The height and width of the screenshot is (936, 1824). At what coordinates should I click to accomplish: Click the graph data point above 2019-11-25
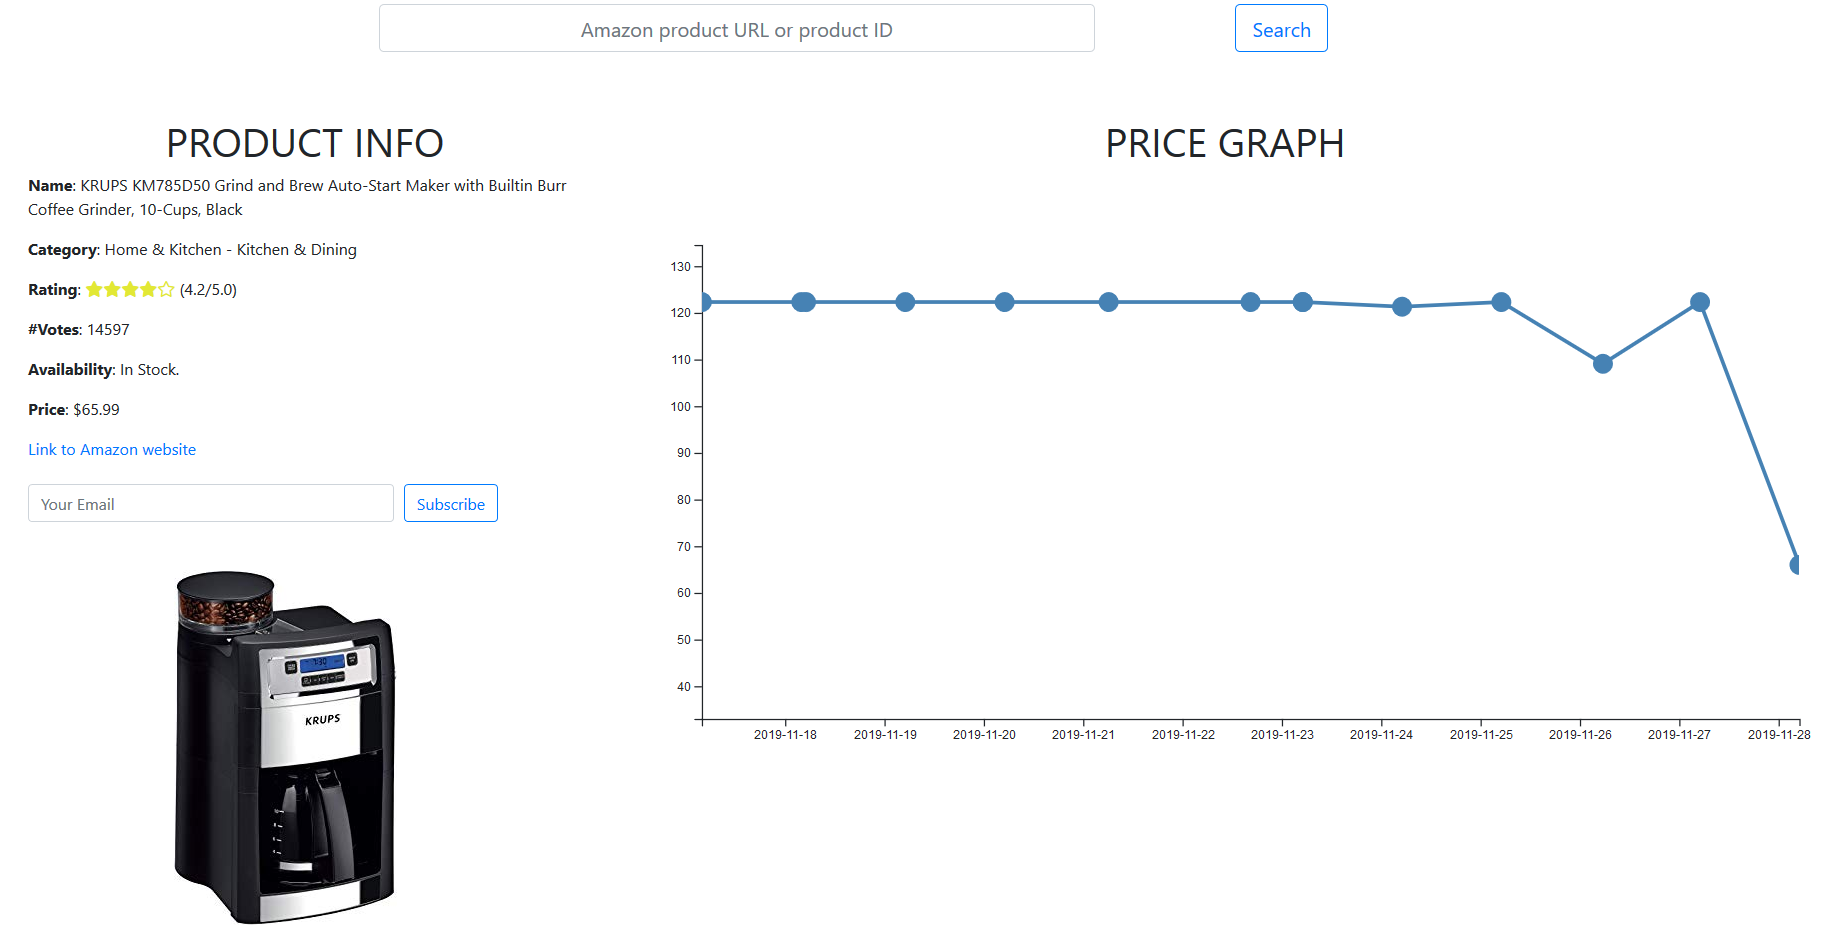(x=1501, y=302)
